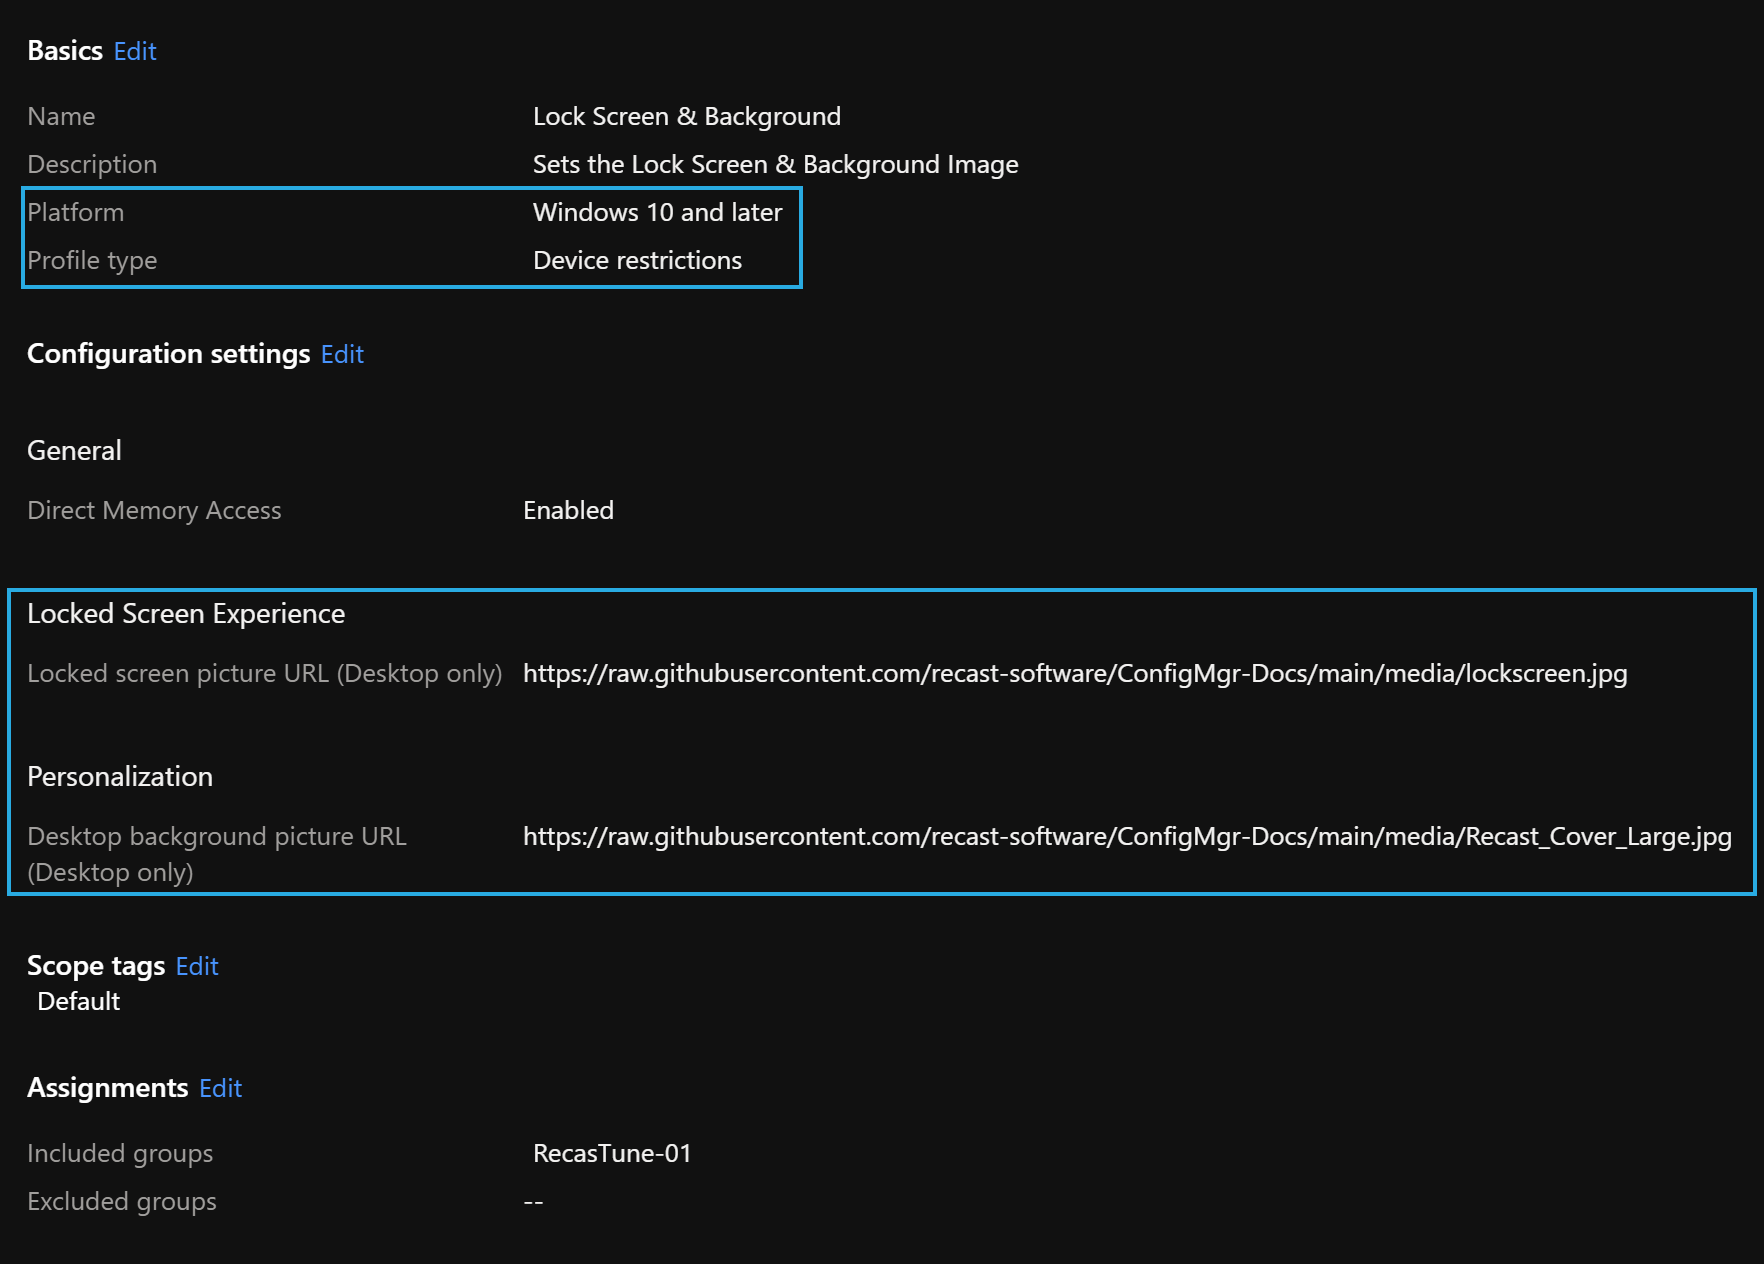This screenshot has height=1264, width=1764.
Task: Click the RecasTune-01 included group
Action: (612, 1154)
